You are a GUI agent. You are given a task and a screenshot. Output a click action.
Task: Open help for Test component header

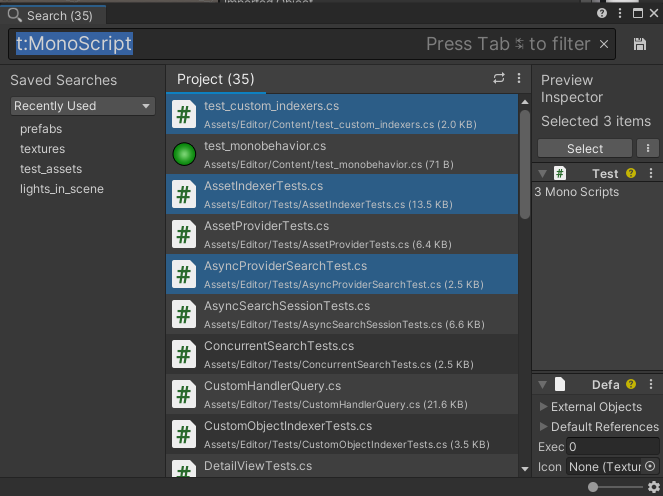tap(630, 174)
